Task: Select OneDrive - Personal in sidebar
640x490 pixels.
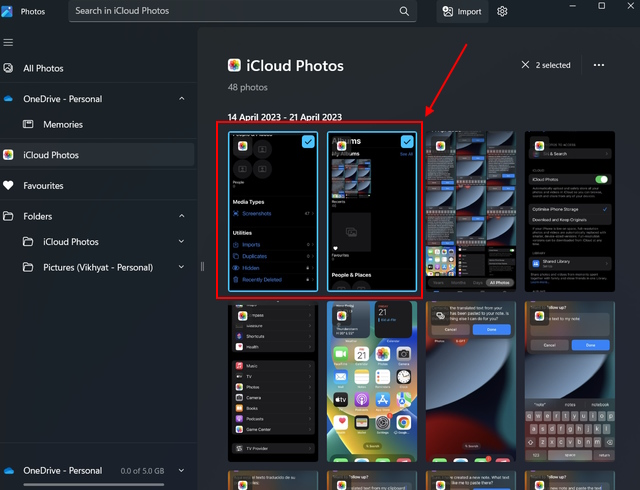Action: coord(63,99)
